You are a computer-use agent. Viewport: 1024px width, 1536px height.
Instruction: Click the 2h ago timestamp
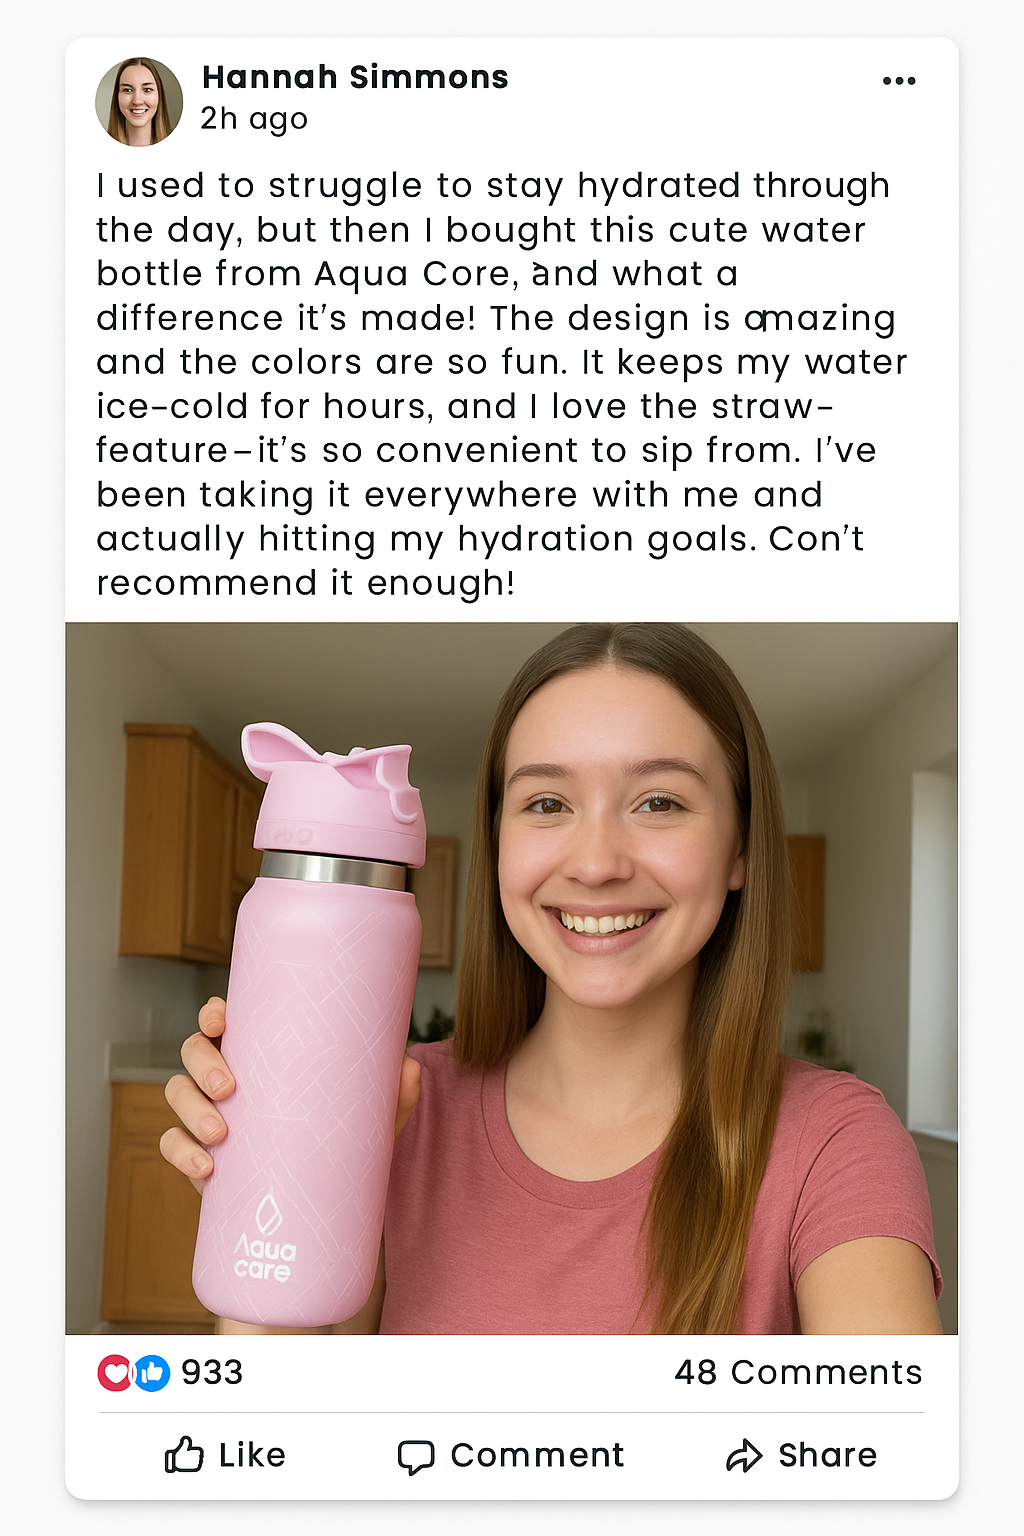tap(254, 119)
